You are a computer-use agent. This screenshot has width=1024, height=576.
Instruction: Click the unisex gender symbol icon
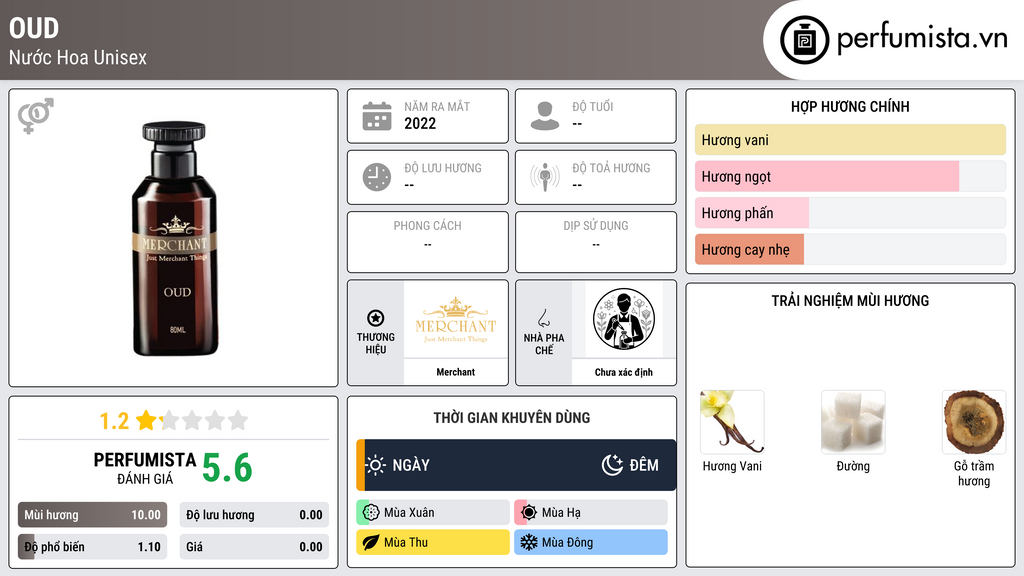pyautogui.click(x=36, y=116)
